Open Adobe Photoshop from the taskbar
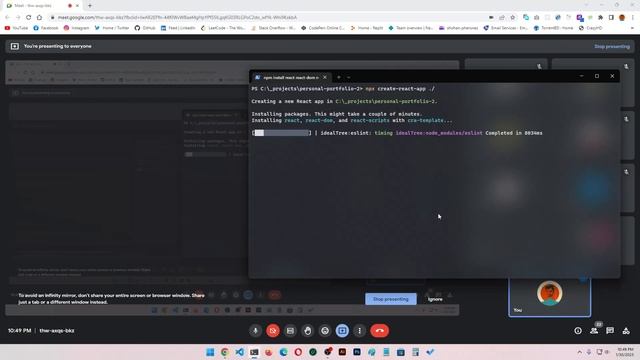 pos(357,352)
